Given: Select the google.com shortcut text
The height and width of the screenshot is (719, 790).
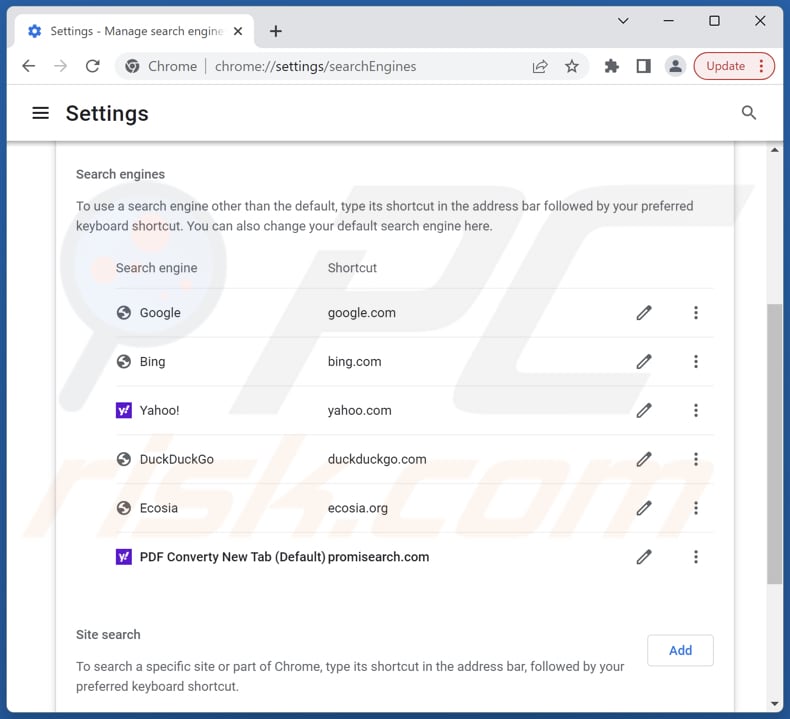Looking at the screenshot, I should (362, 313).
